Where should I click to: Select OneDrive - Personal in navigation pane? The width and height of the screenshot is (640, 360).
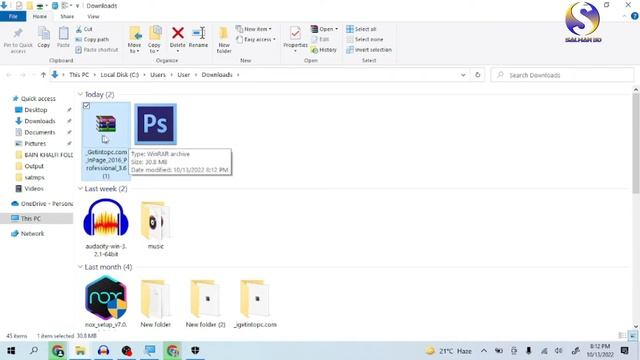point(42,204)
